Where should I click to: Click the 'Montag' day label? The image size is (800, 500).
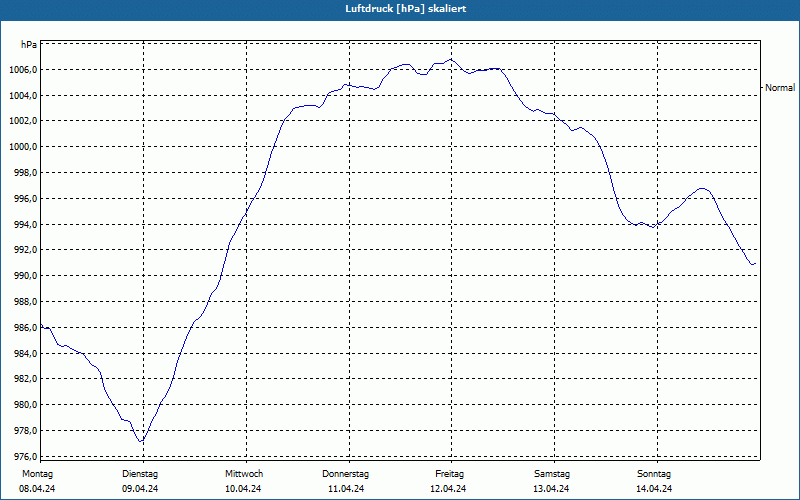pos(37,474)
